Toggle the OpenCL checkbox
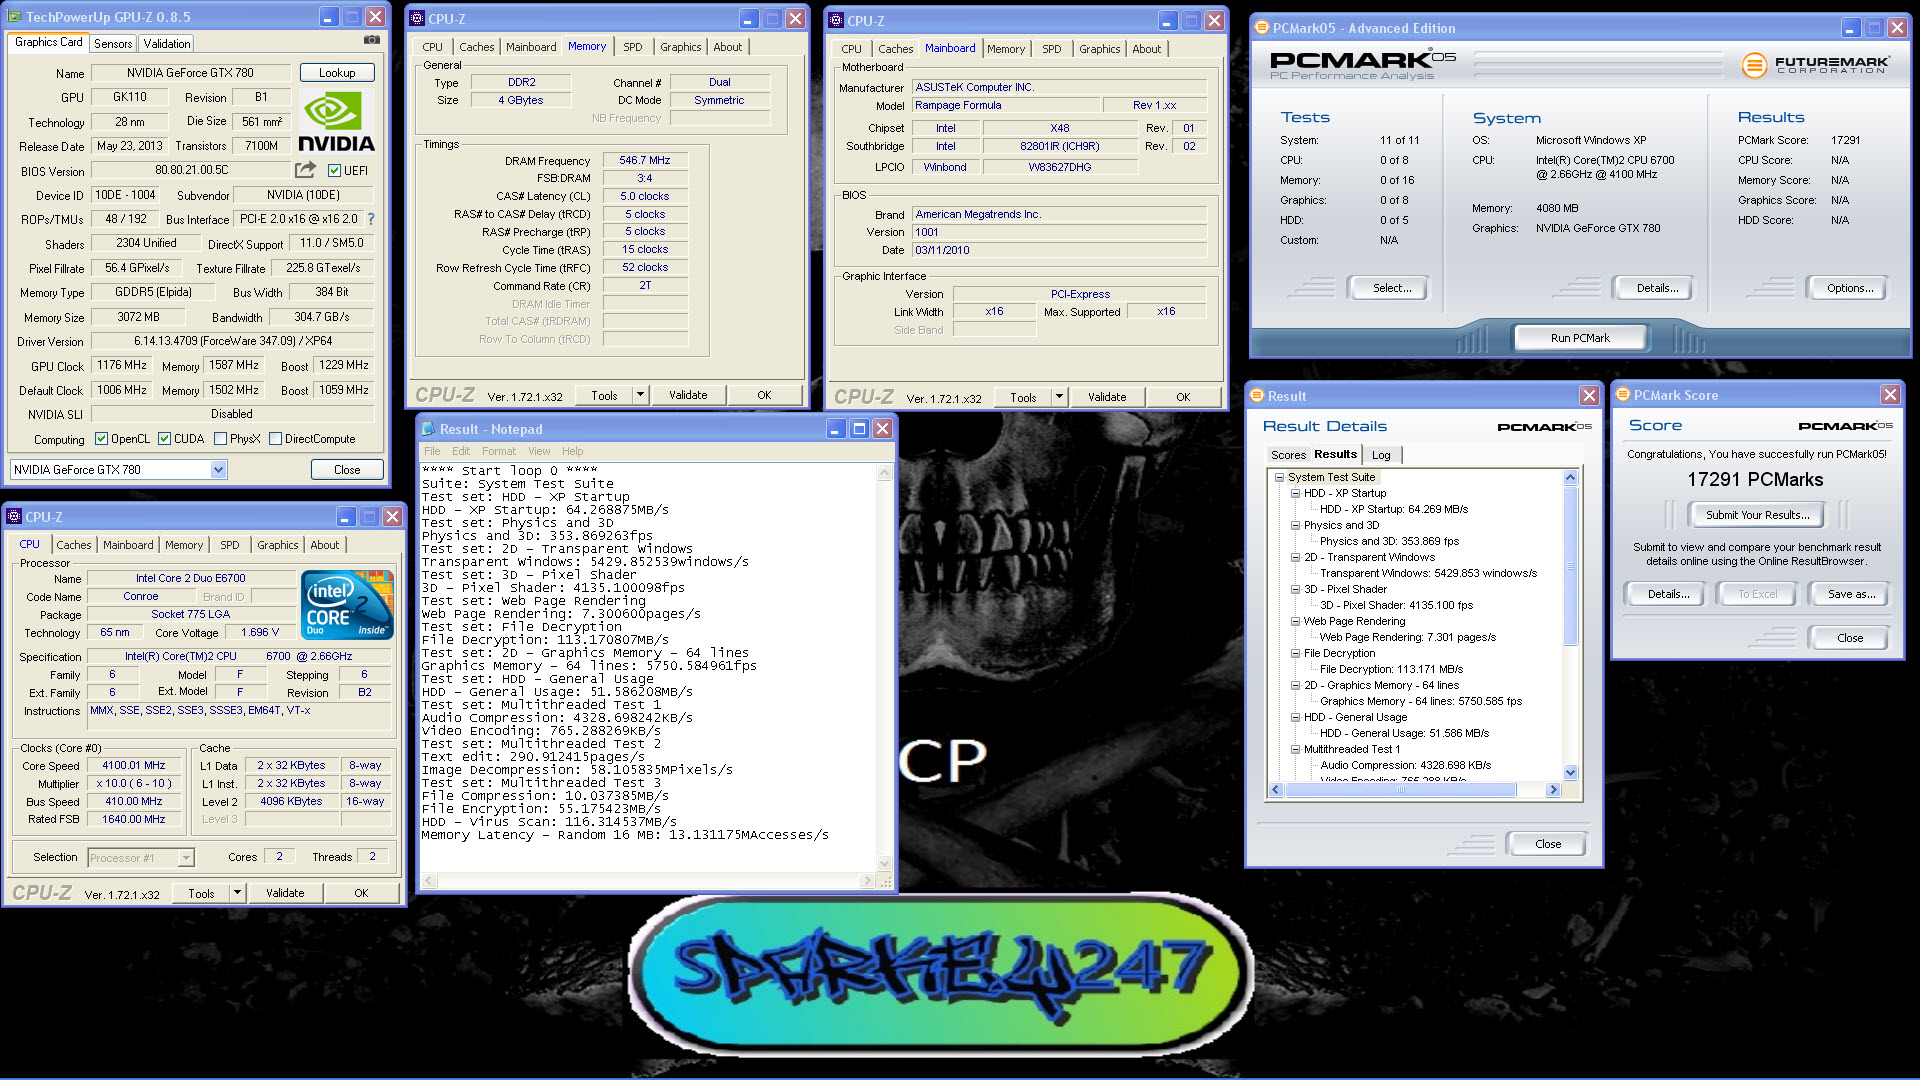The image size is (1920, 1080). click(101, 439)
